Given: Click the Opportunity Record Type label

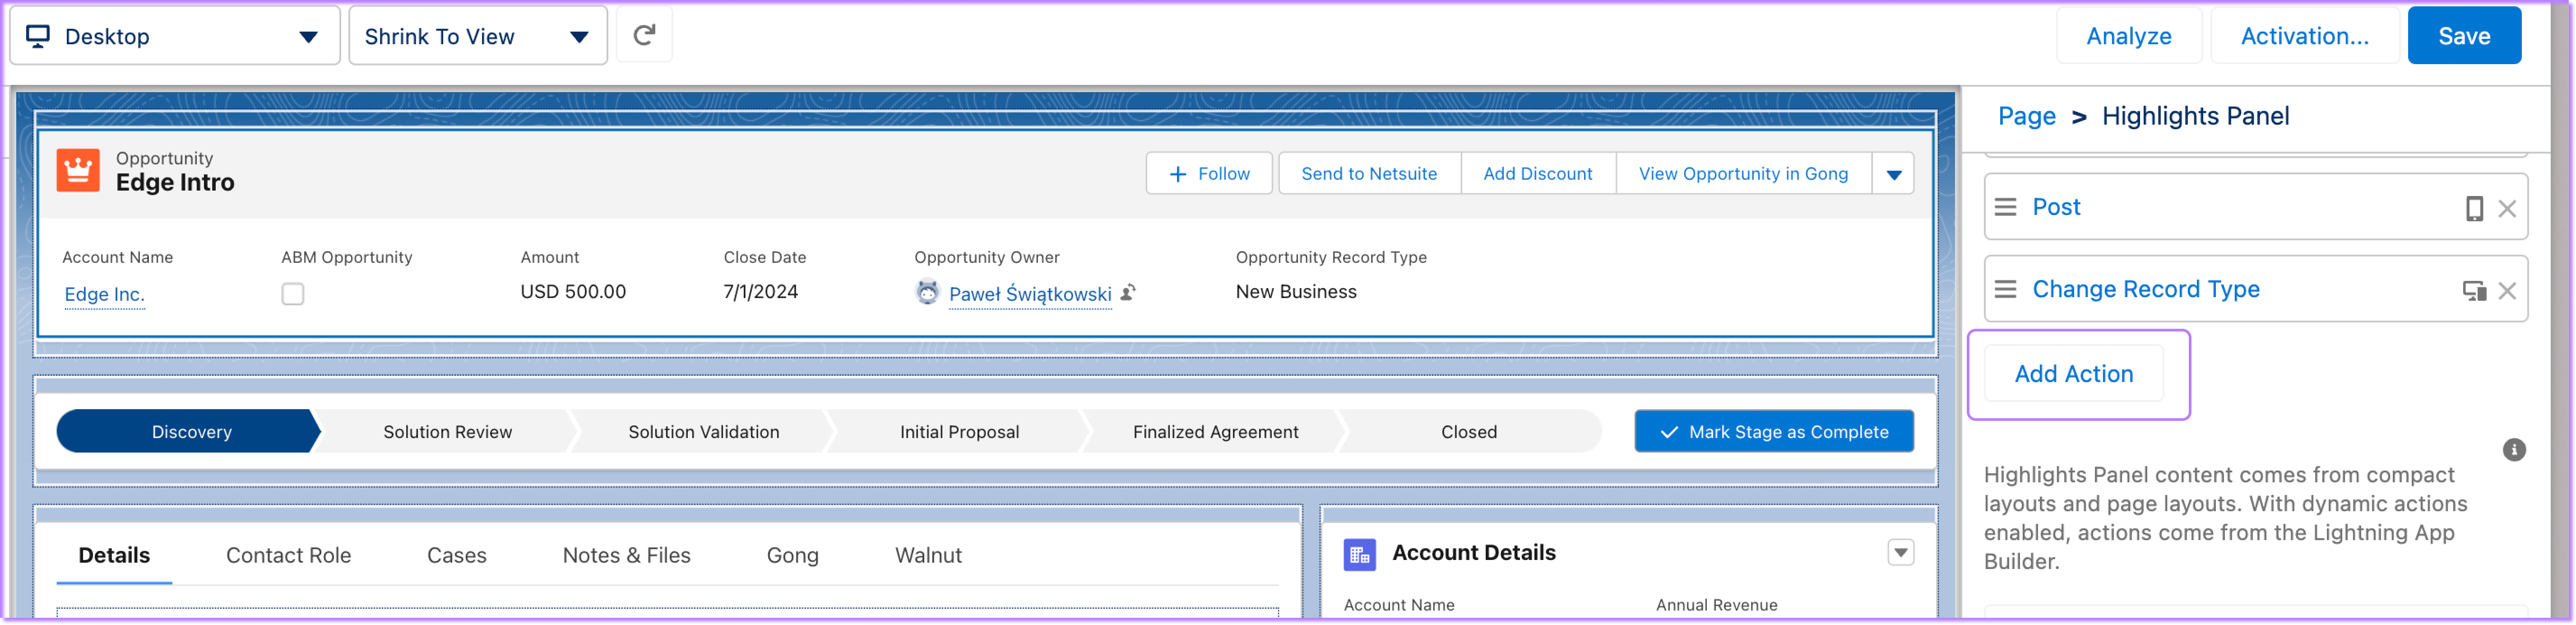Looking at the screenshot, I should point(1330,257).
